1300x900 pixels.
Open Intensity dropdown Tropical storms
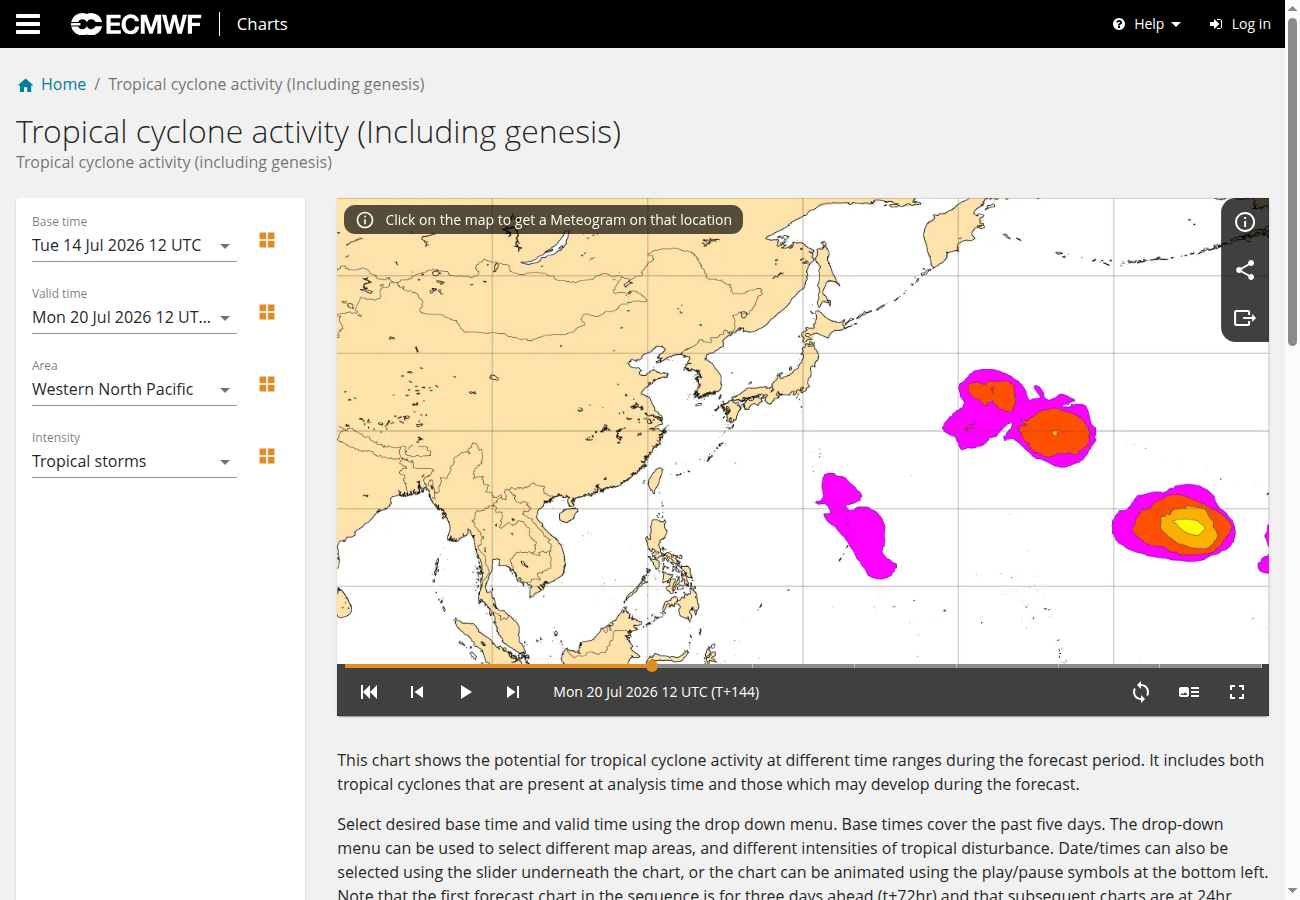[x=134, y=462]
